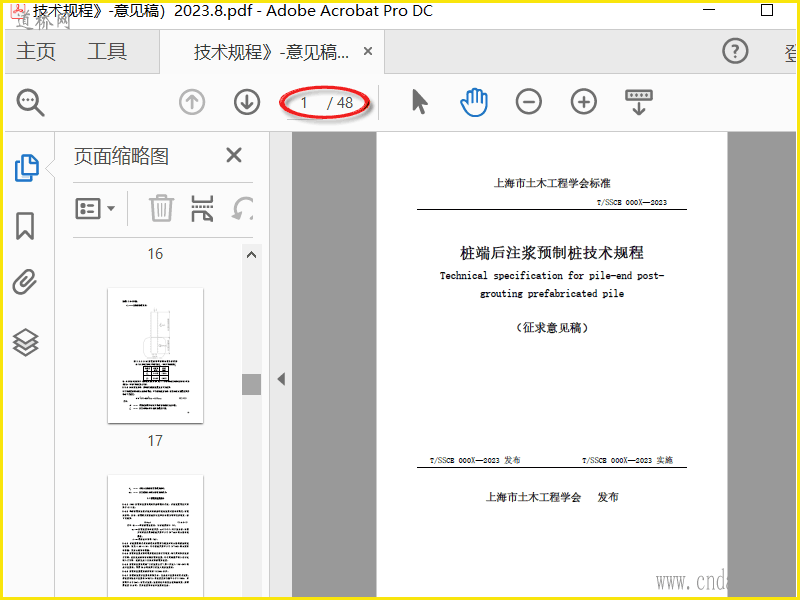
Task: Click the thumbnail label 17
Action: (x=155, y=440)
